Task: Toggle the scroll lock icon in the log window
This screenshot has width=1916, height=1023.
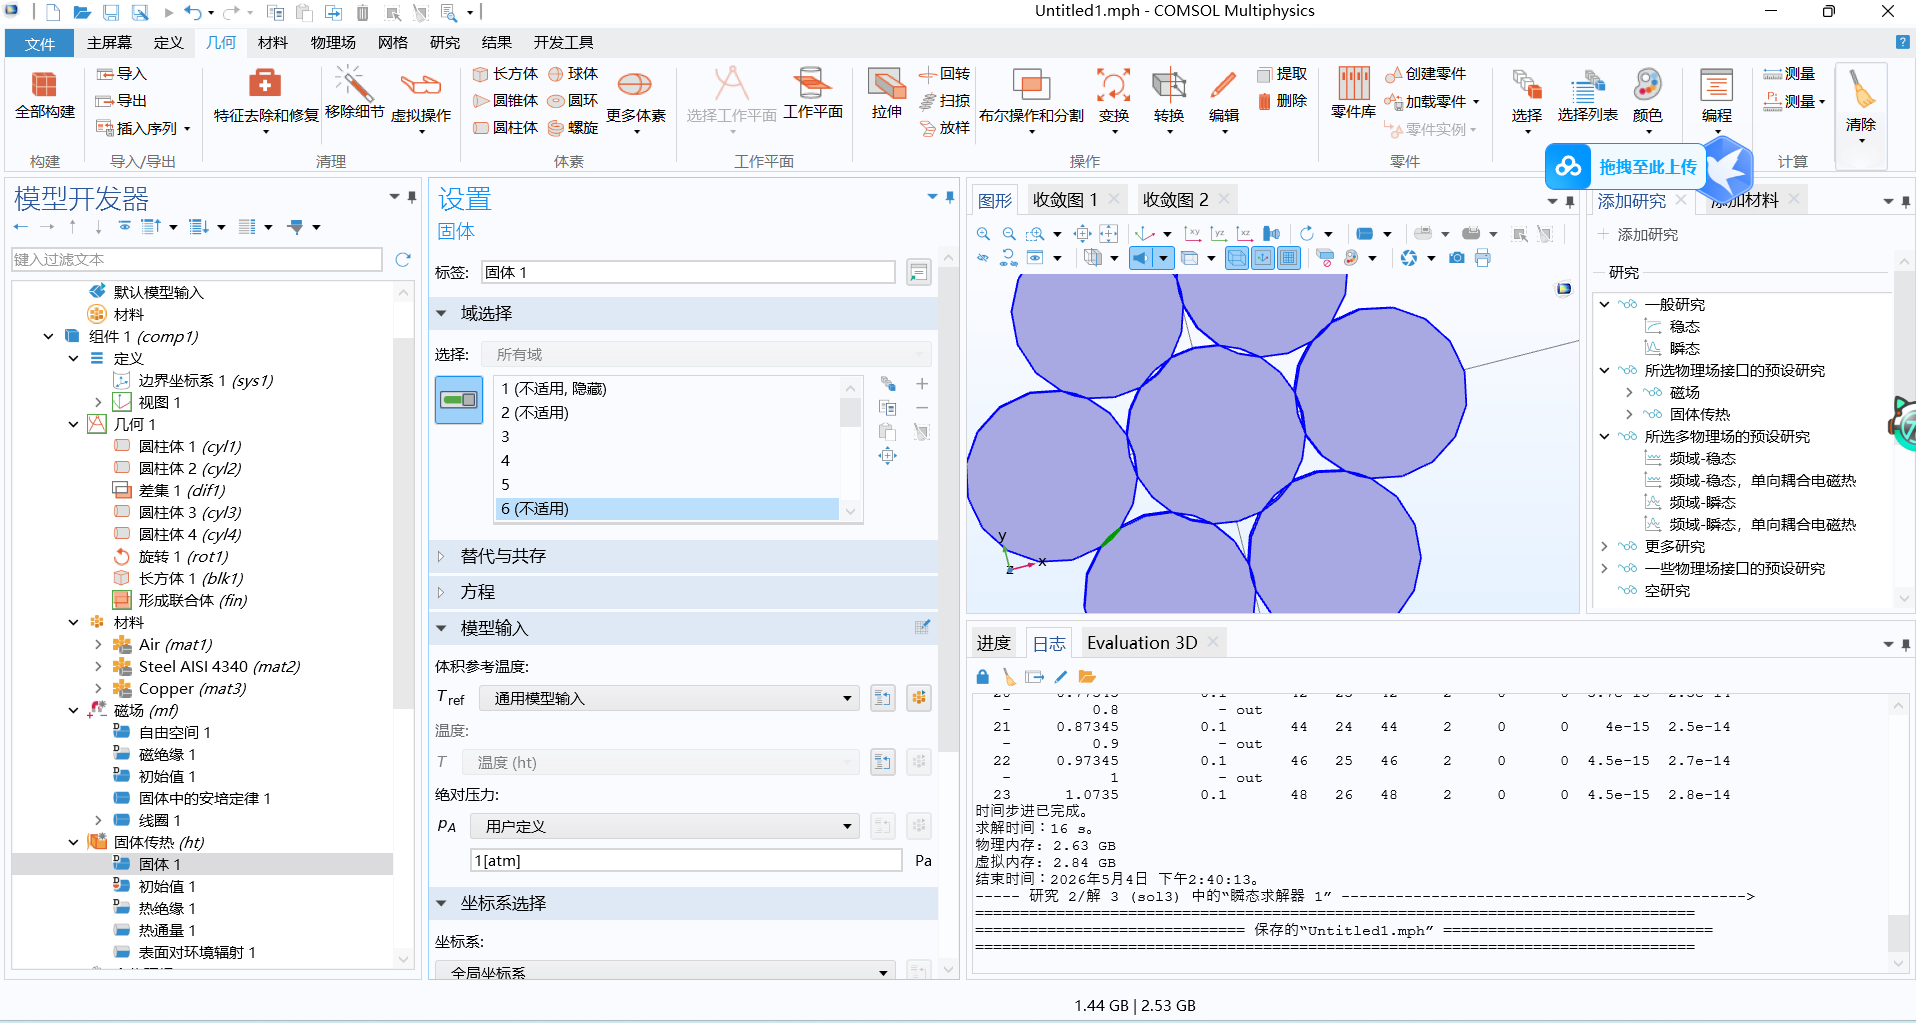Action: (983, 677)
